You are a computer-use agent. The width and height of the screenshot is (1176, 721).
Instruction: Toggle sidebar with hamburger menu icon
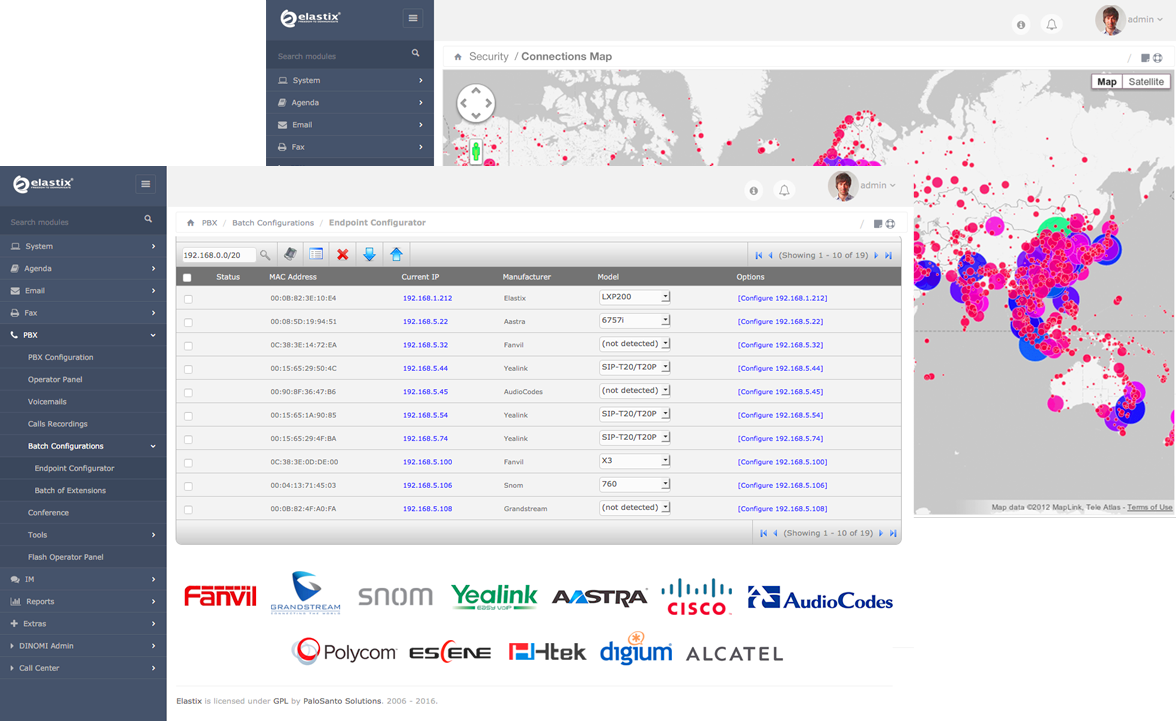coord(146,184)
